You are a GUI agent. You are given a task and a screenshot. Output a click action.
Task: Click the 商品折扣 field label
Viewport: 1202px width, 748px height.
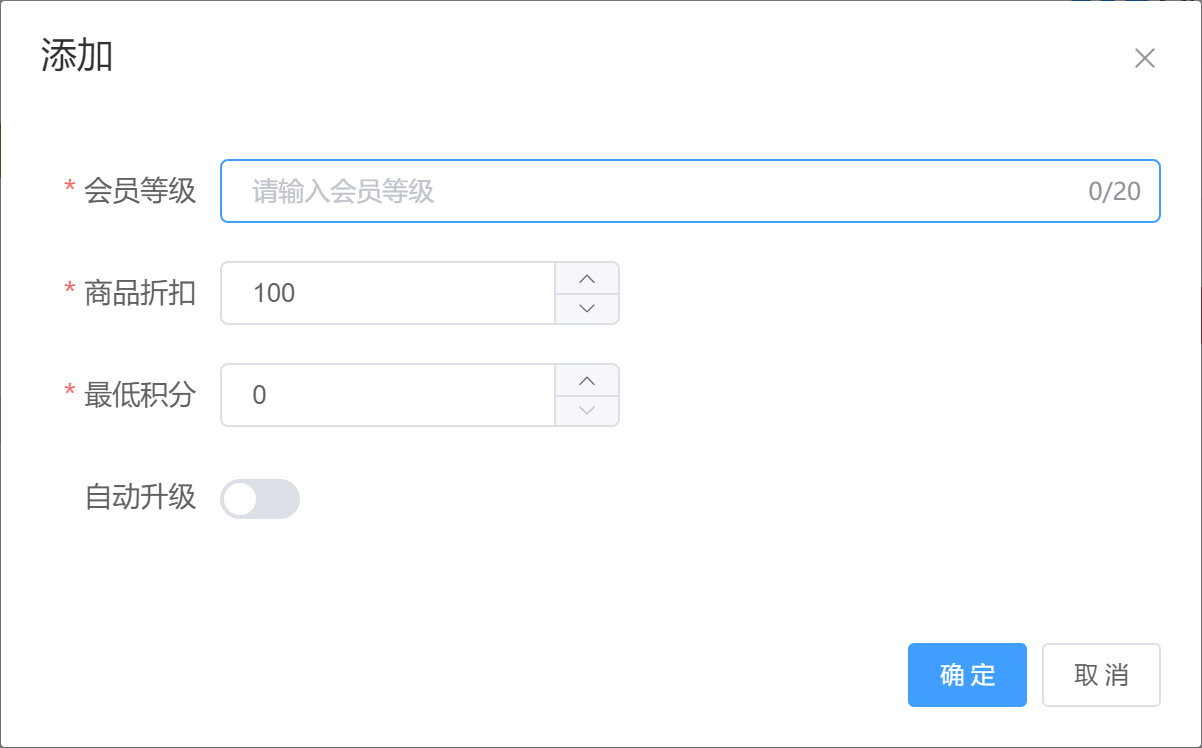(x=140, y=293)
